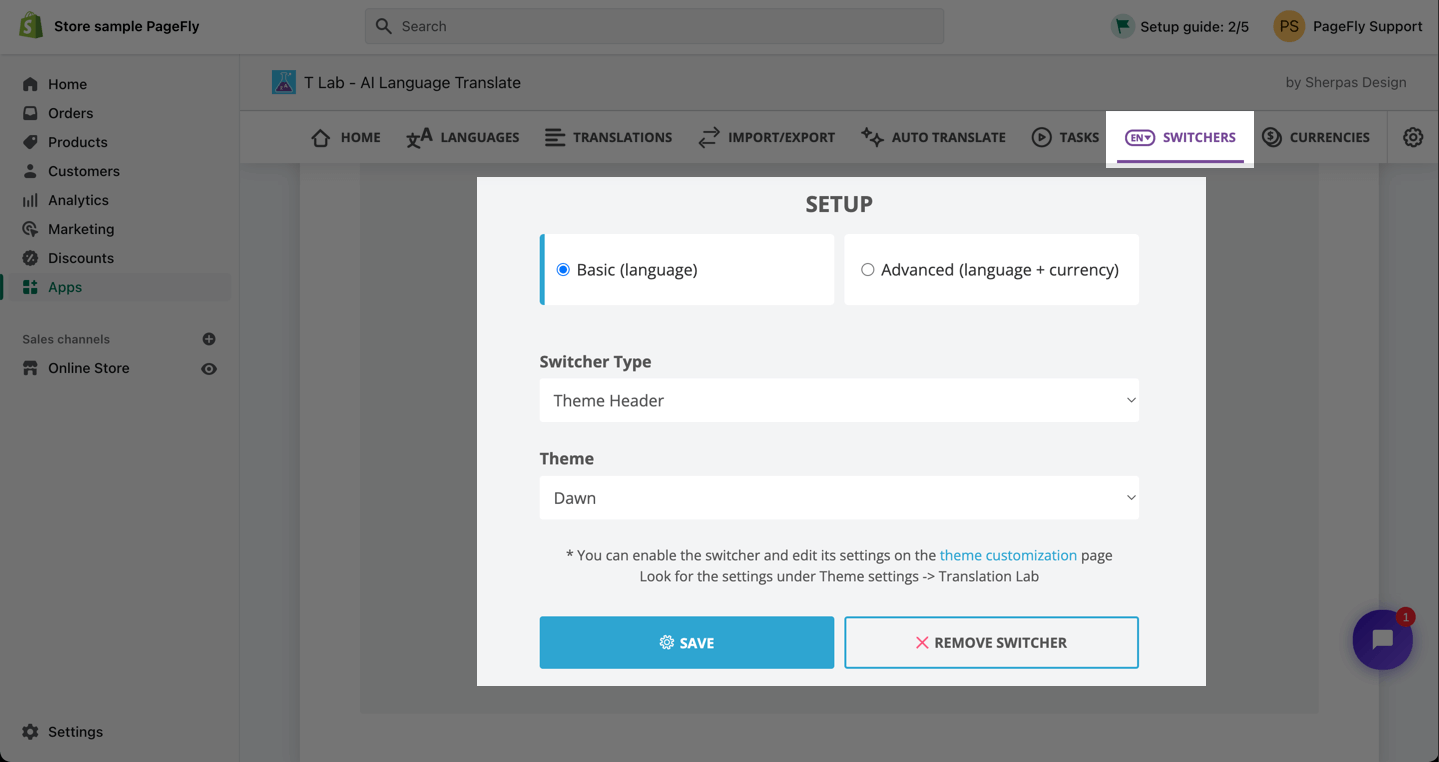
Task: Open the PS account avatar
Action: [x=1289, y=26]
